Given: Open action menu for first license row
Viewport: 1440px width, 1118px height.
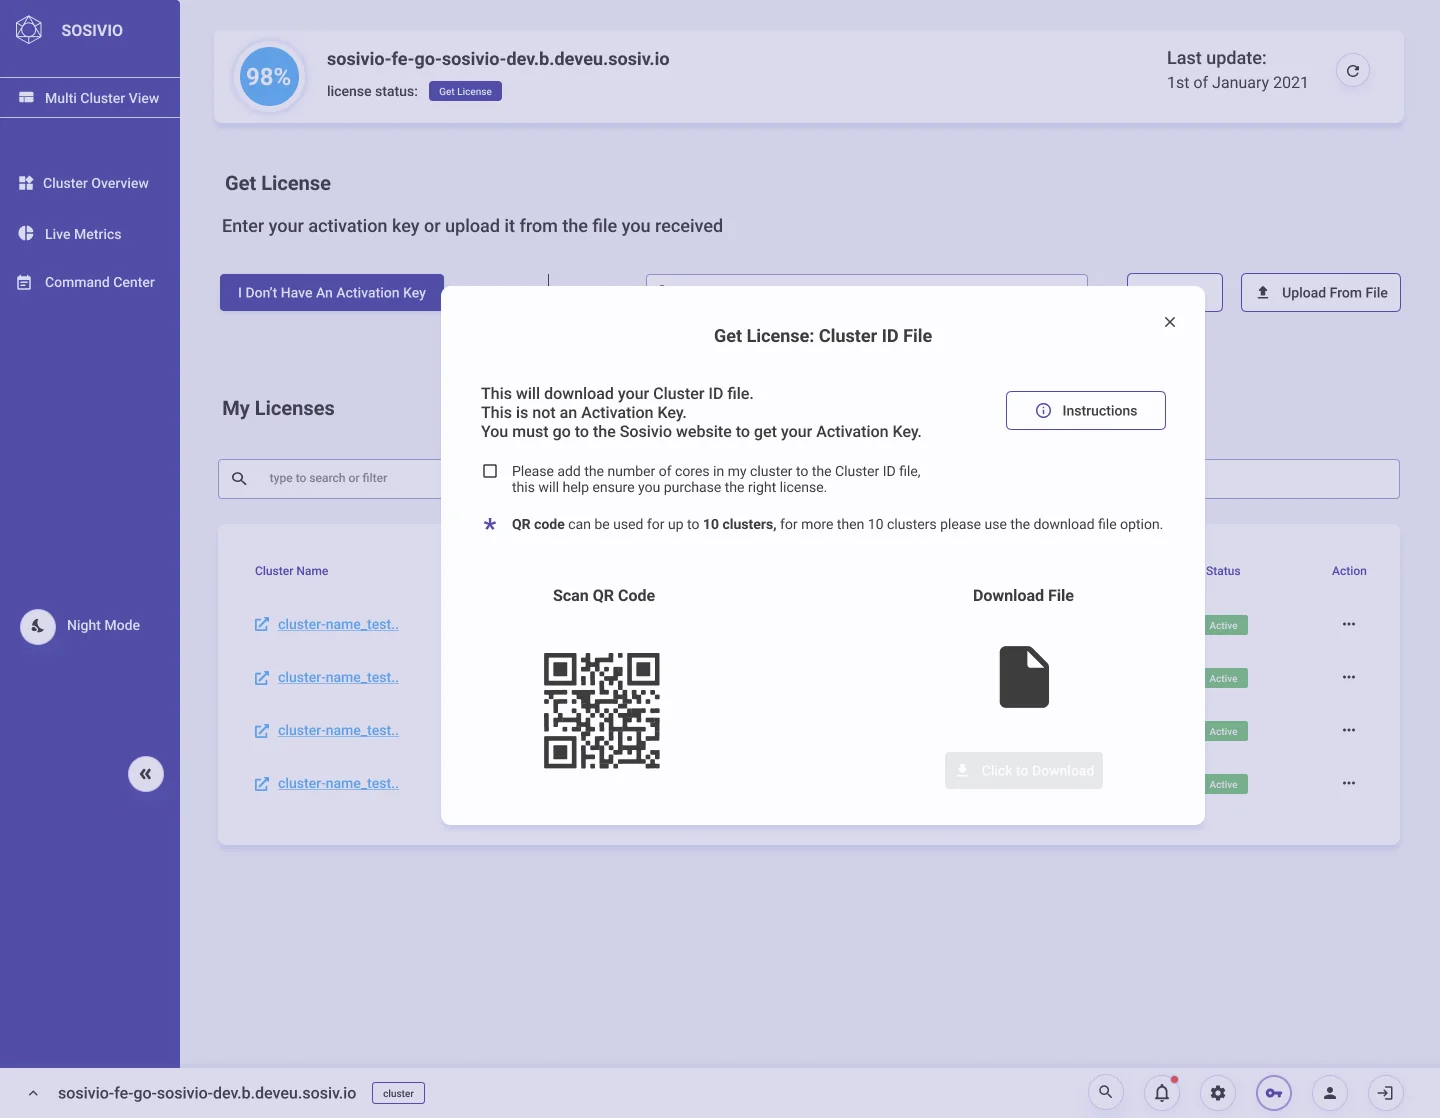Looking at the screenshot, I should (x=1349, y=624).
